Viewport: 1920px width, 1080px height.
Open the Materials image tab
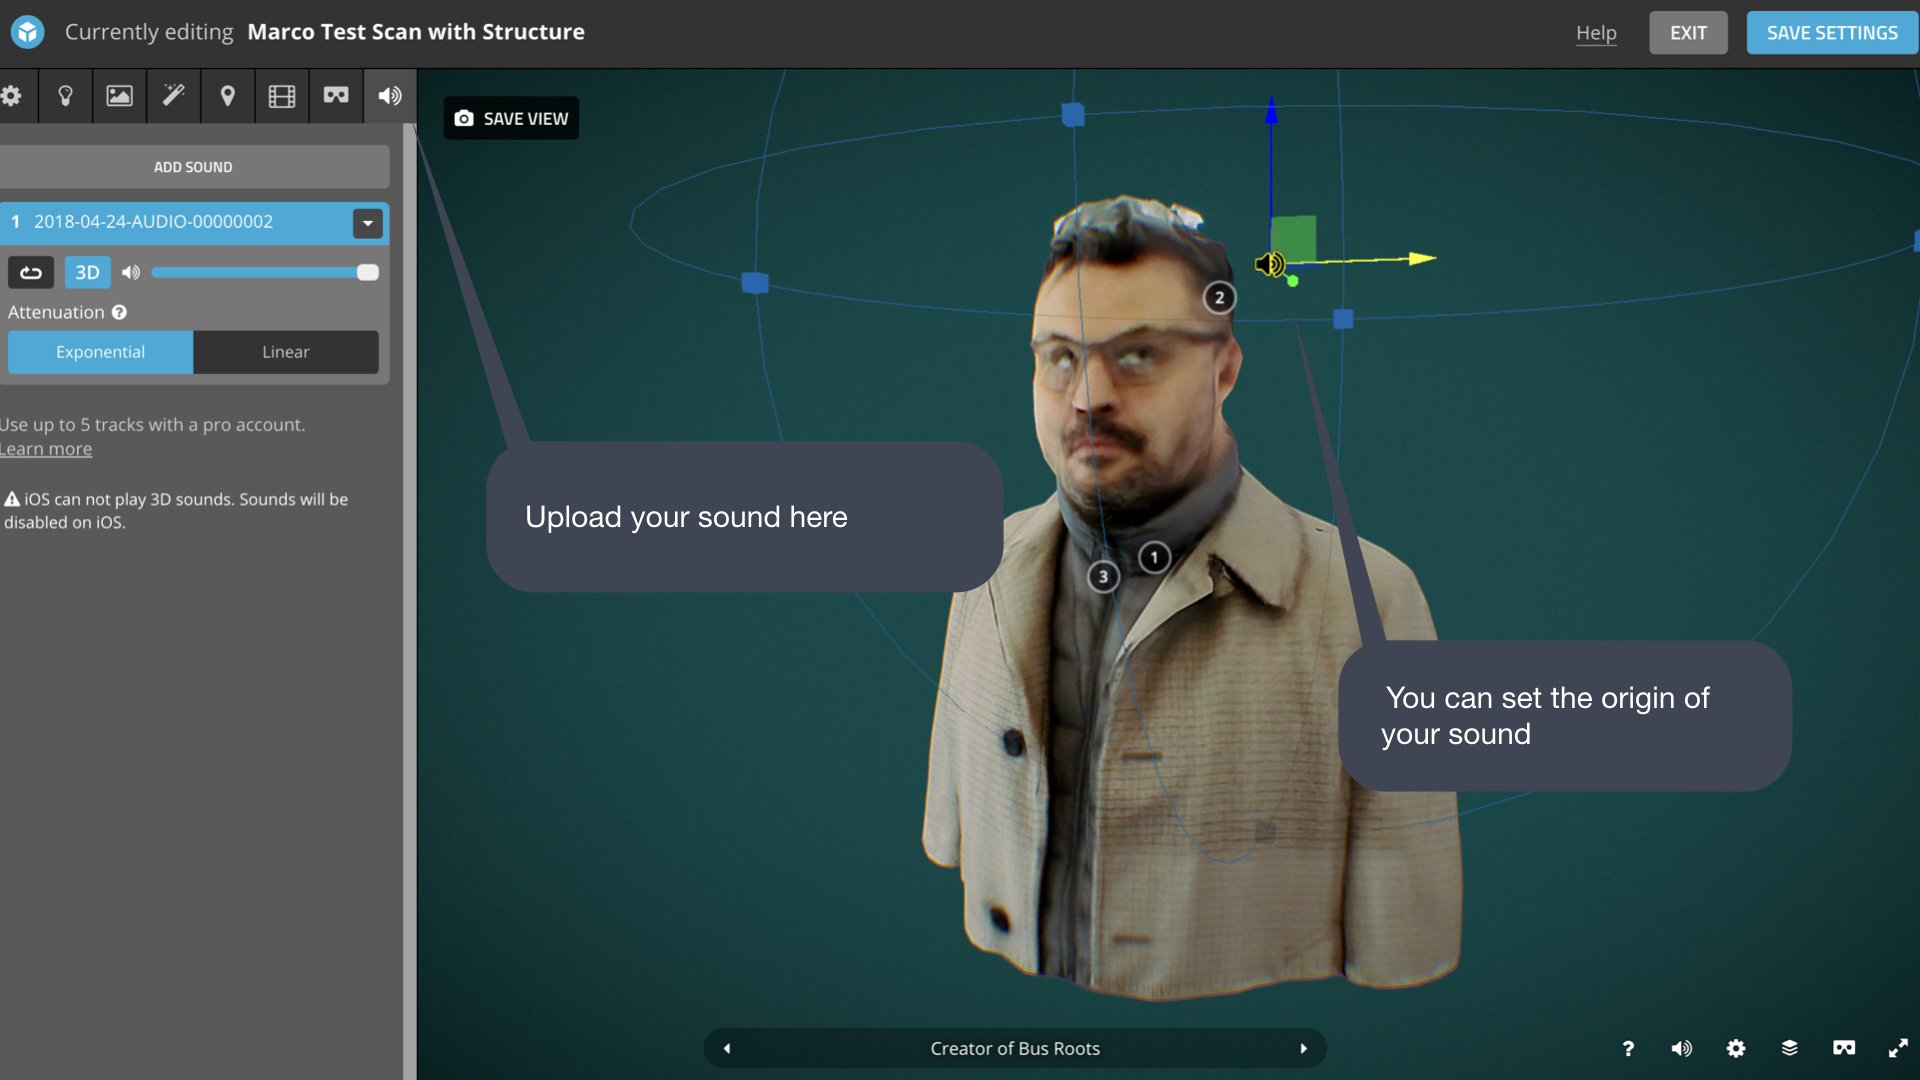pyautogui.click(x=120, y=96)
